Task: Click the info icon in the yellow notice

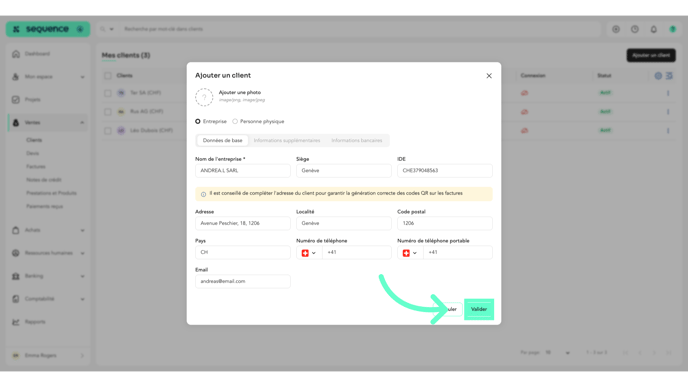Action: (203, 194)
